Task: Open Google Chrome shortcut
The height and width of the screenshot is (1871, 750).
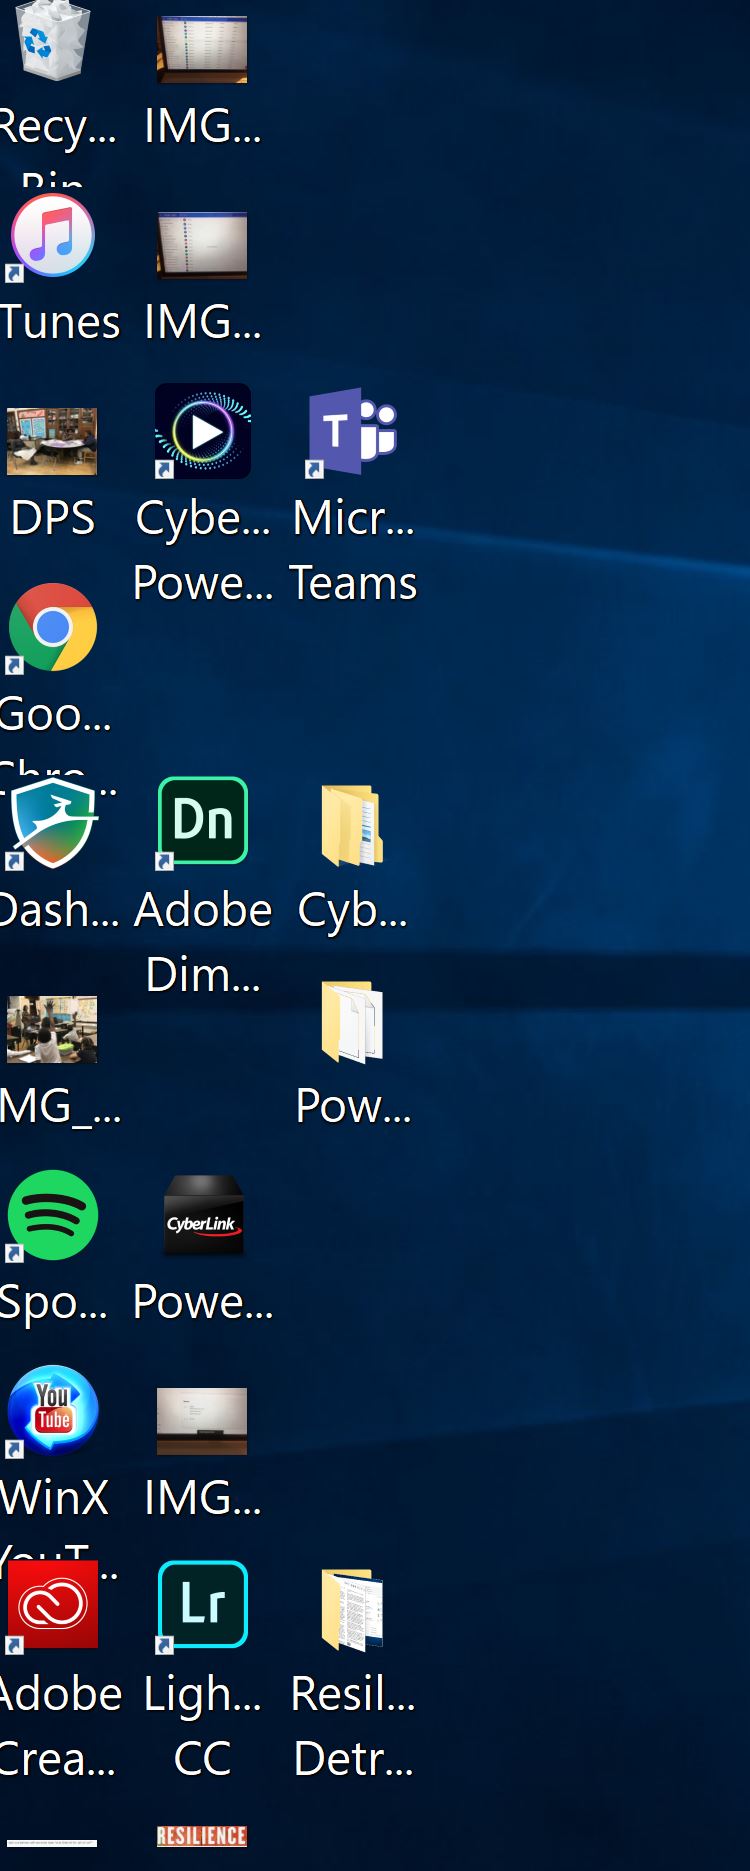Action: click(x=53, y=627)
